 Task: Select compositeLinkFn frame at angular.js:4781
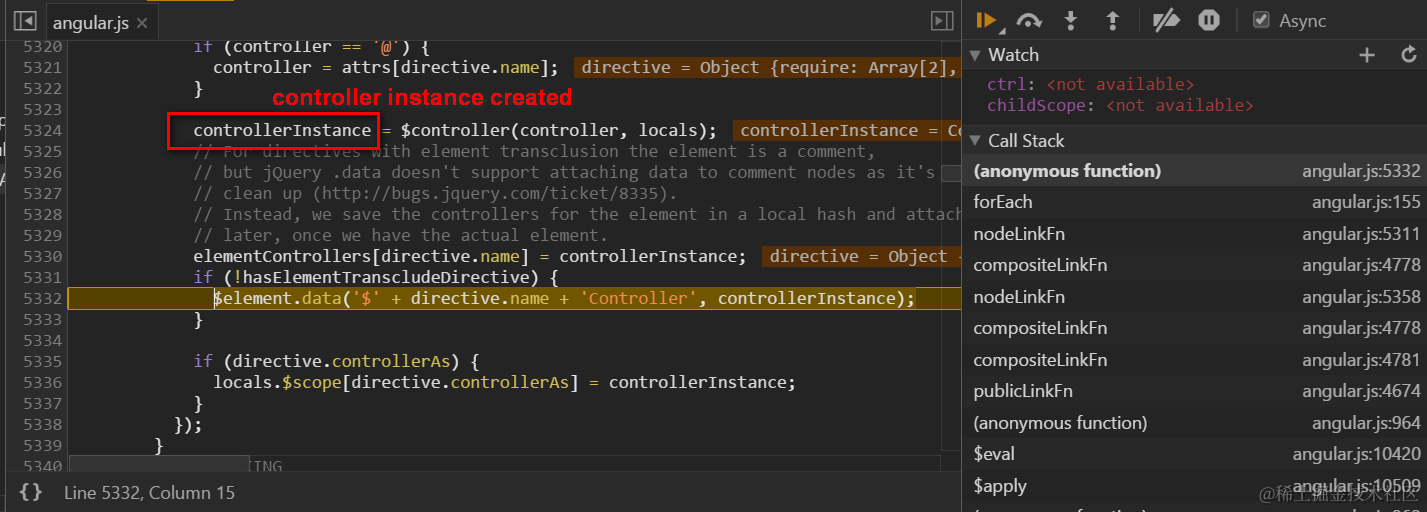(1194, 360)
